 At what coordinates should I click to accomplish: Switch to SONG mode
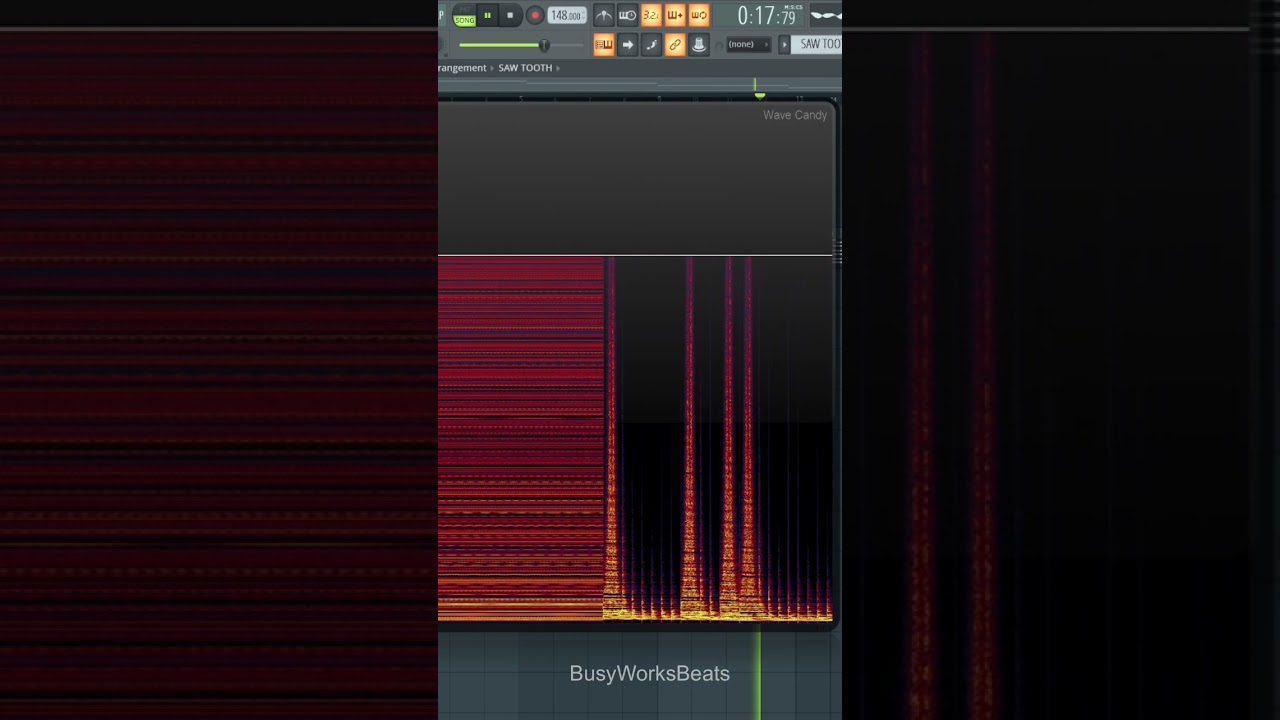[464, 21]
